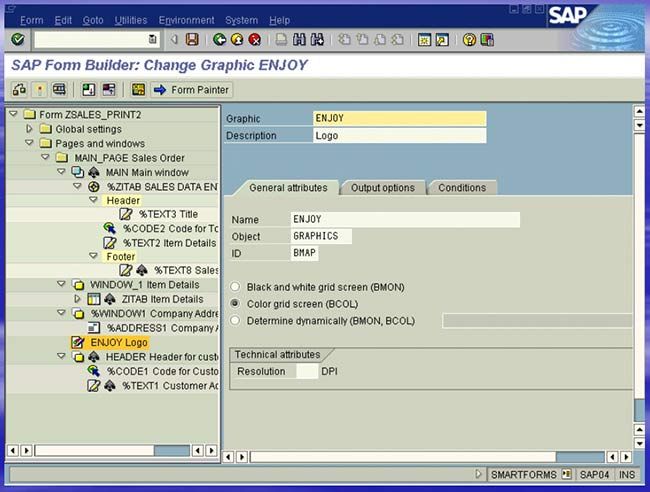Screen dimensions: 650x492
Task: Open the System menu
Action: pos(241,20)
